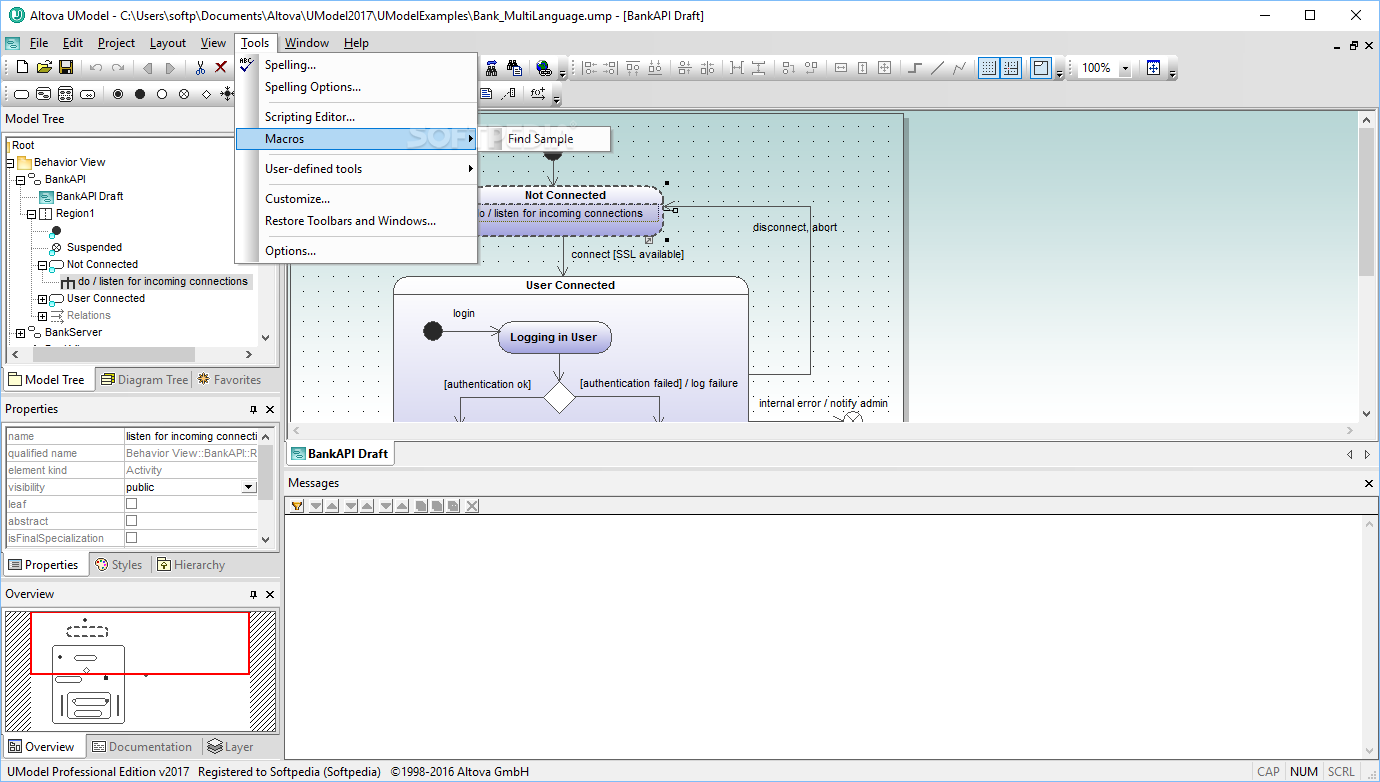Image resolution: width=1380 pixels, height=782 pixels.
Task: Select the Suspended state in model tree
Action: click(94, 247)
